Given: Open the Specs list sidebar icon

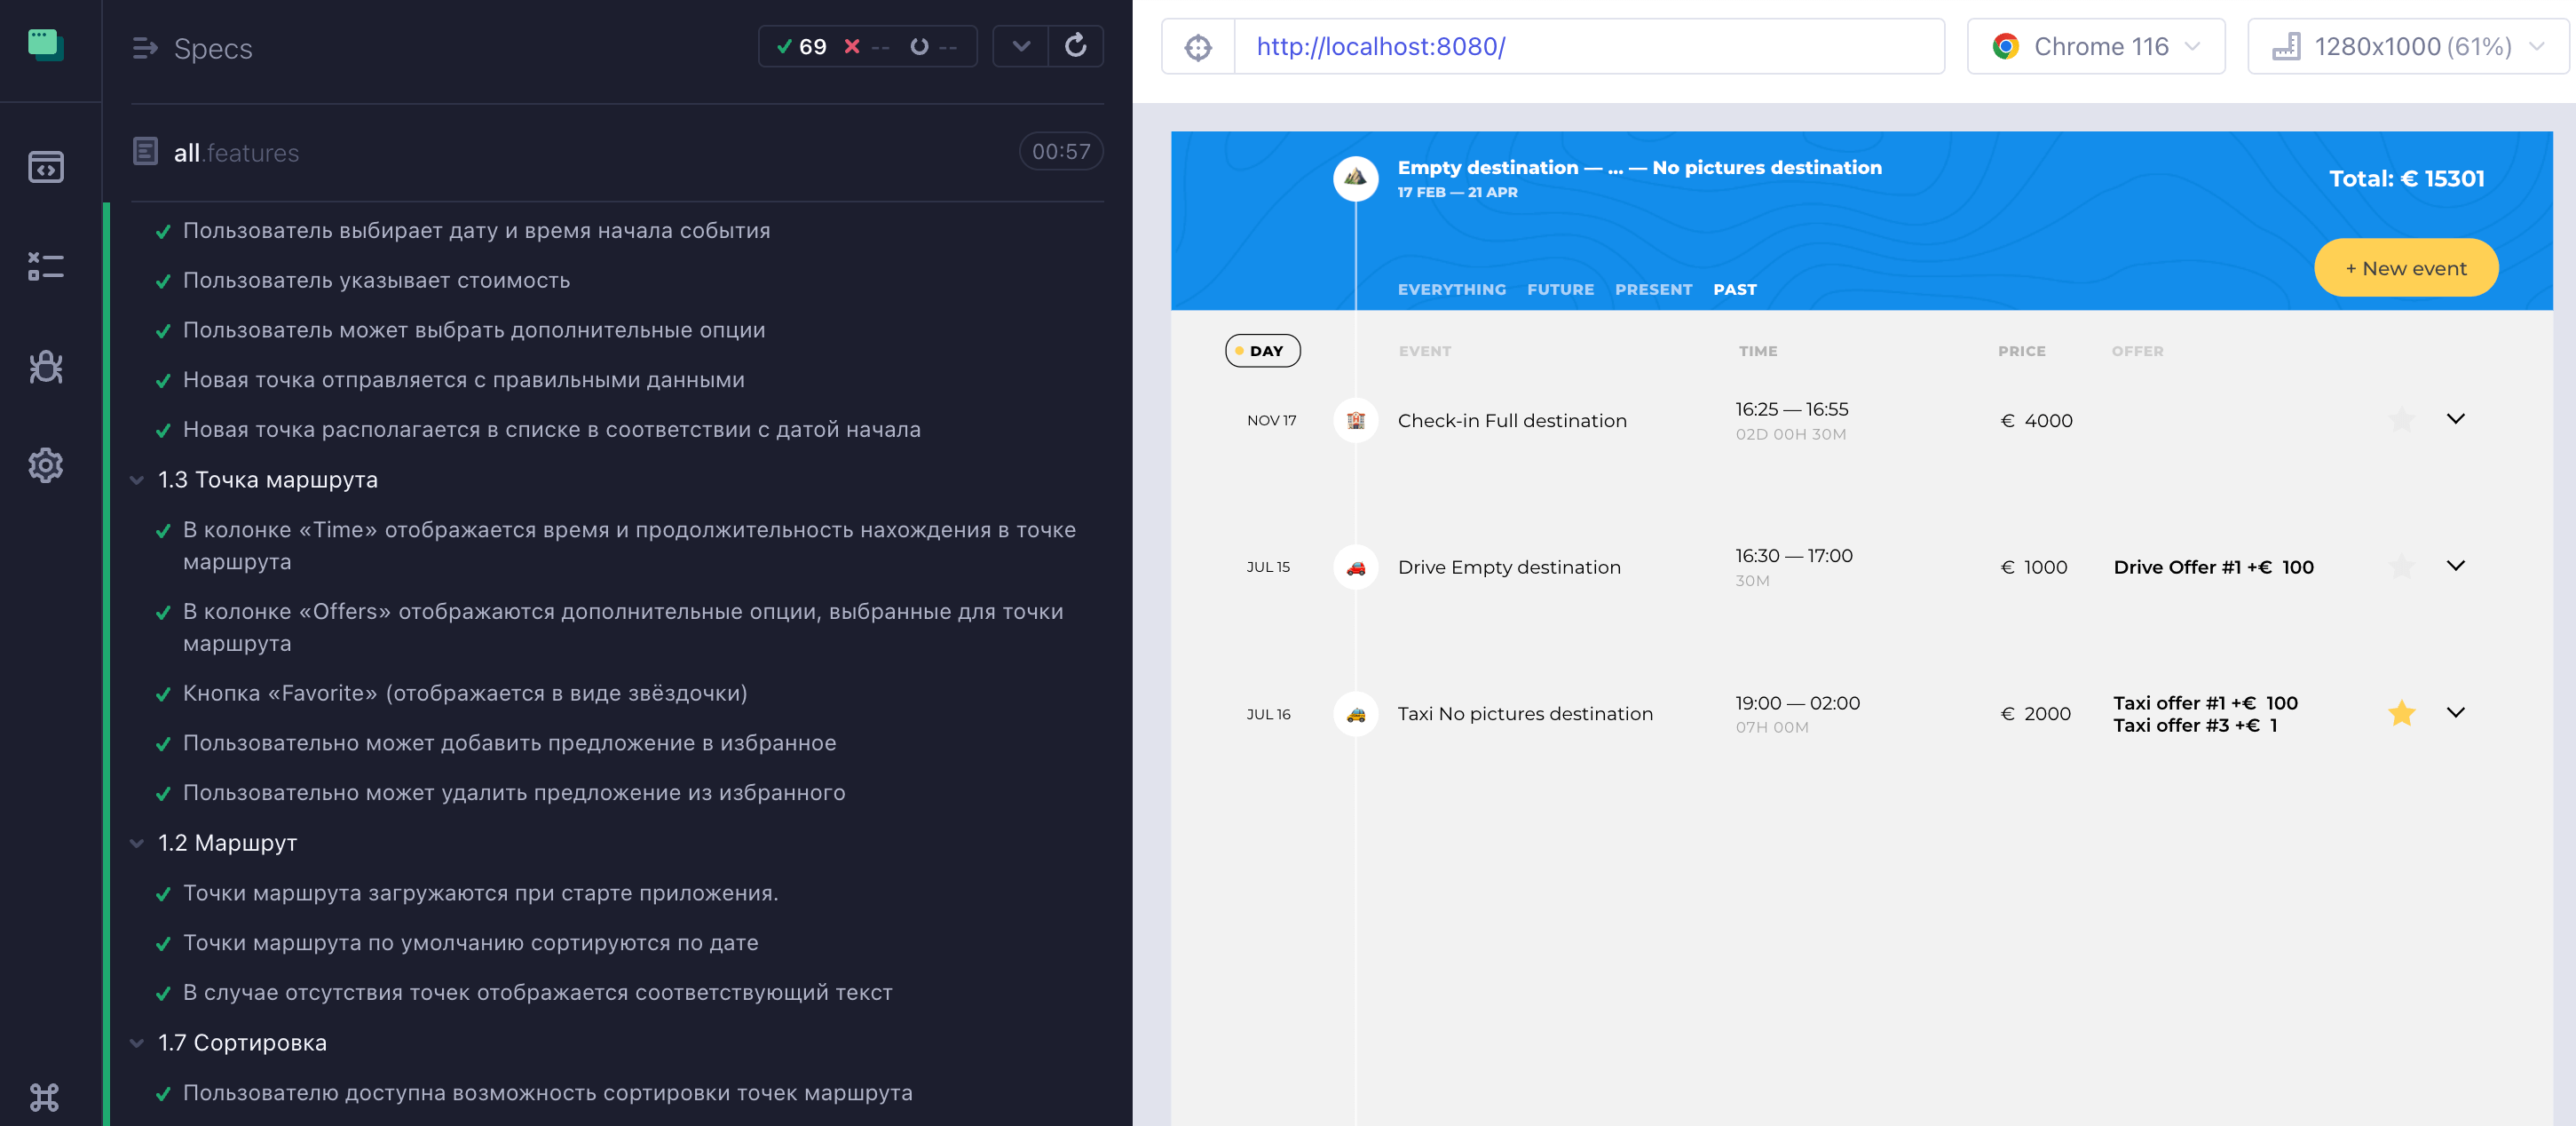Looking at the screenshot, I should [x=46, y=167].
